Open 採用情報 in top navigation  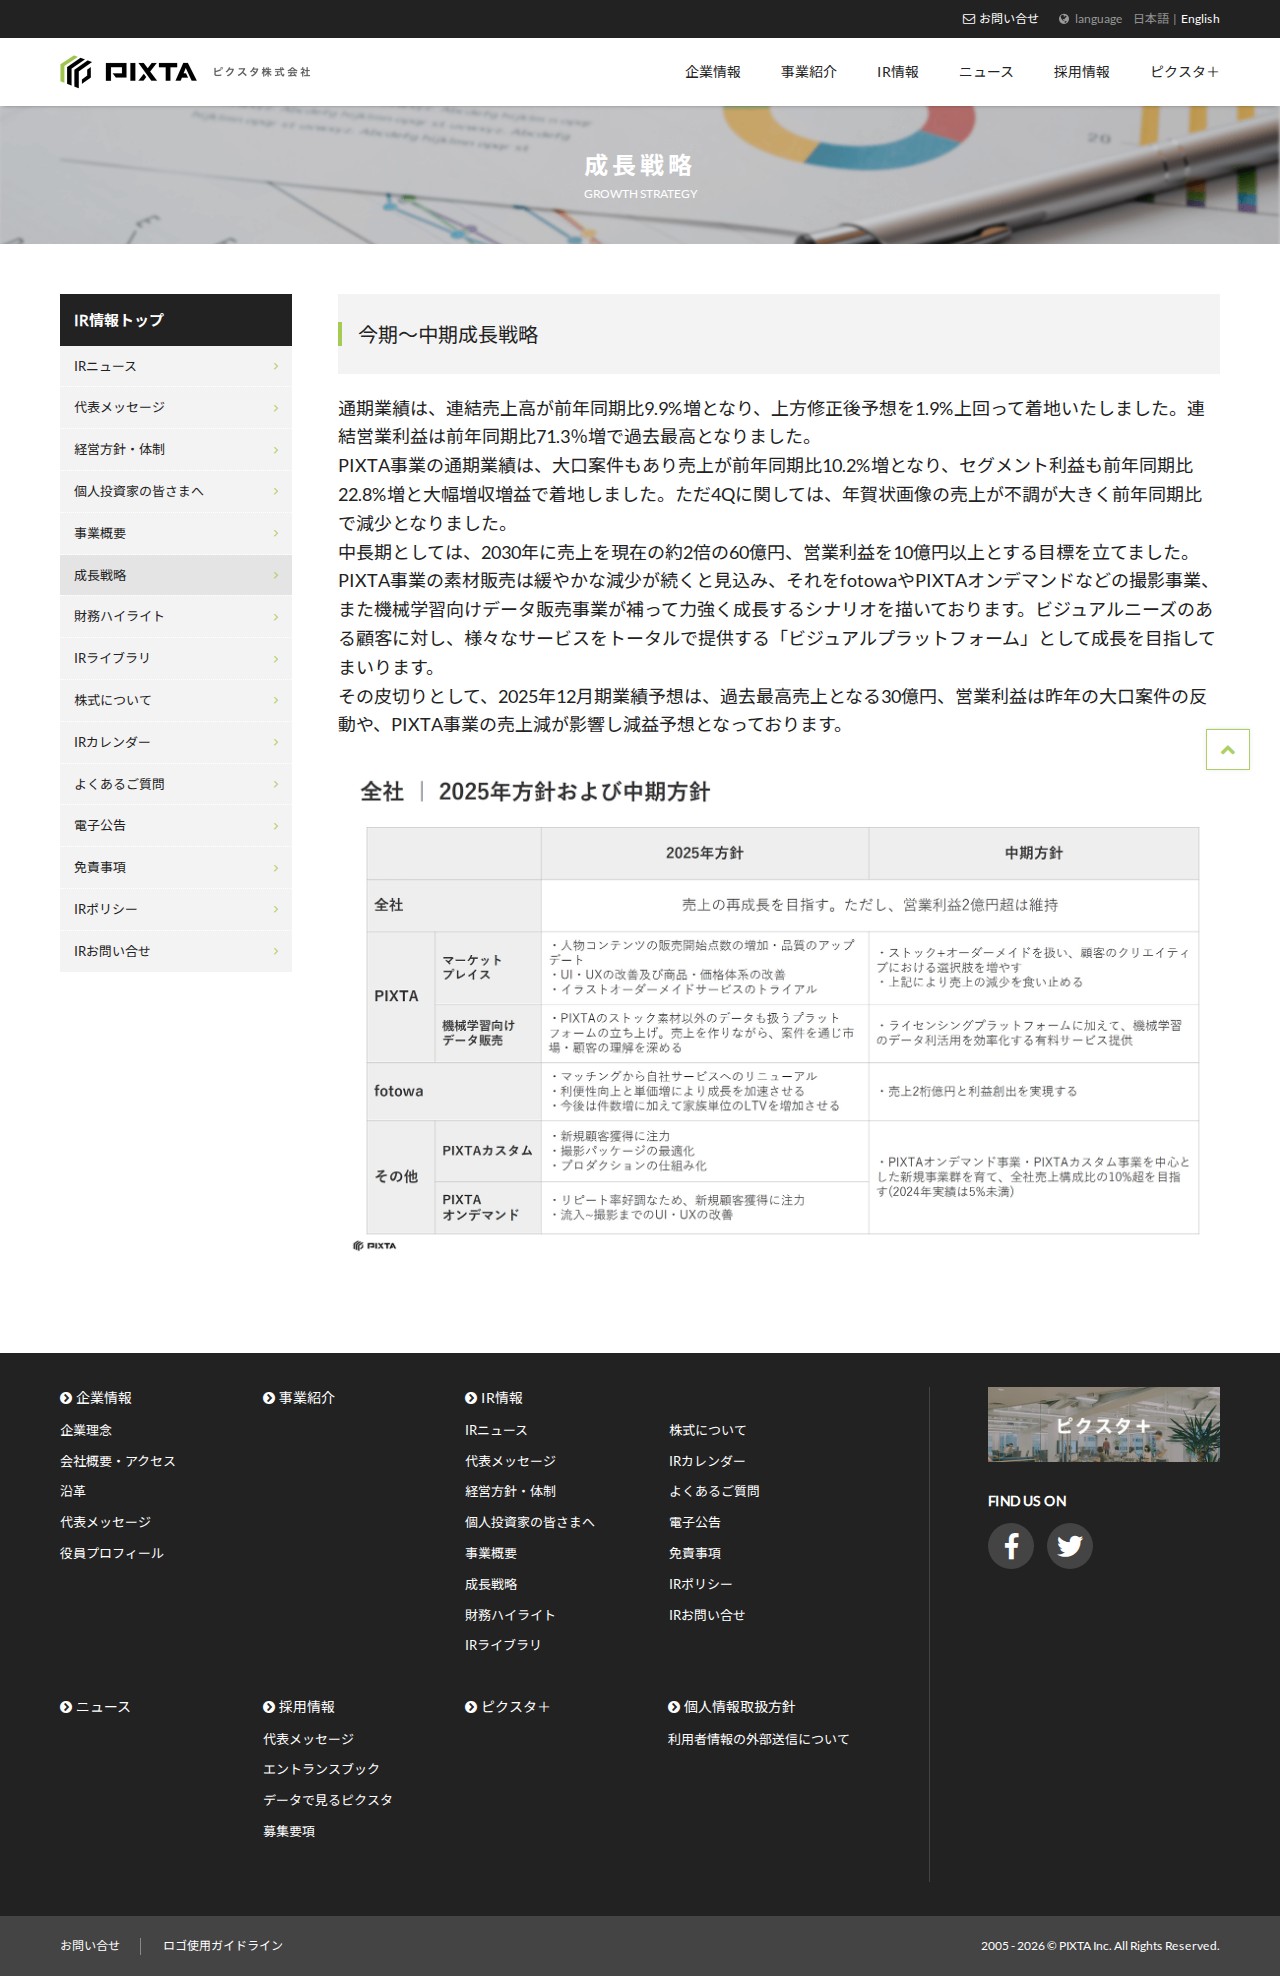(x=1082, y=72)
